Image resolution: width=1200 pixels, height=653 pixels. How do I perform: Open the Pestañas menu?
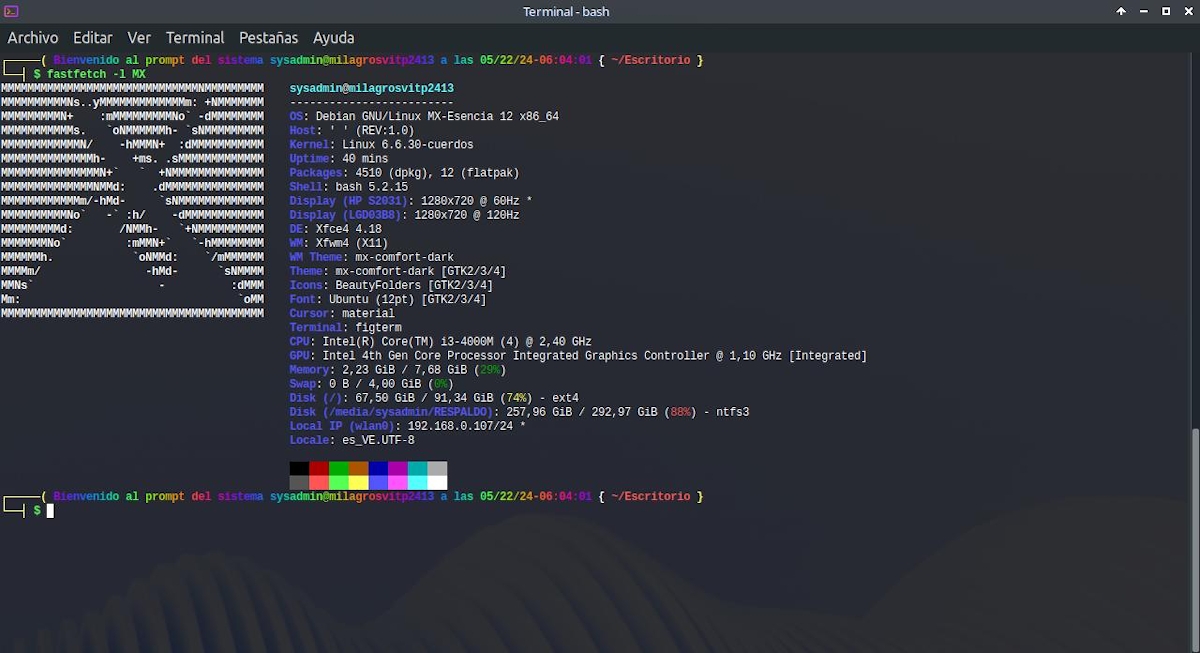point(268,37)
